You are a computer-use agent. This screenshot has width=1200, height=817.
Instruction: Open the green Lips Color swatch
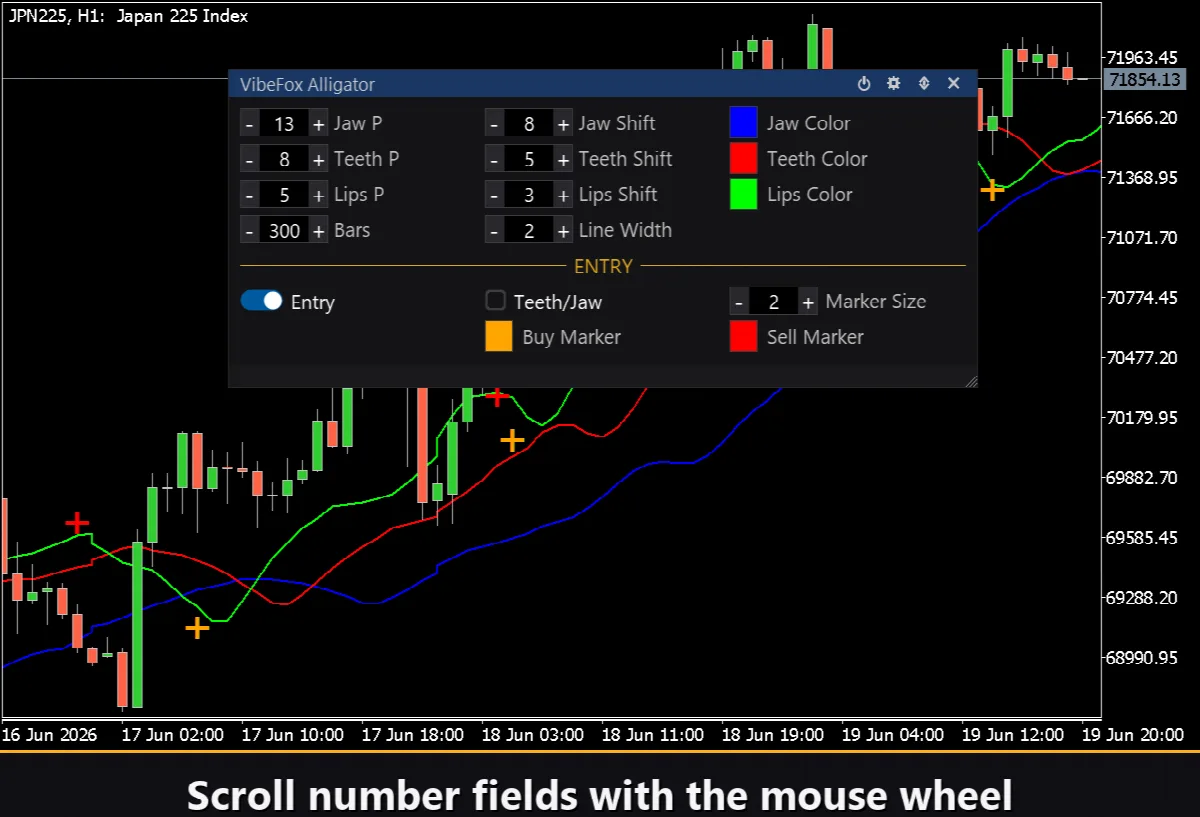[744, 194]
